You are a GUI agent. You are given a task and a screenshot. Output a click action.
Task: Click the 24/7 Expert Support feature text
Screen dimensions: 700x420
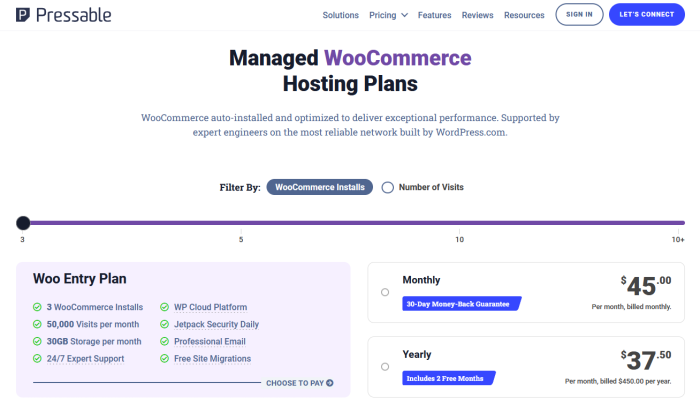85,358
